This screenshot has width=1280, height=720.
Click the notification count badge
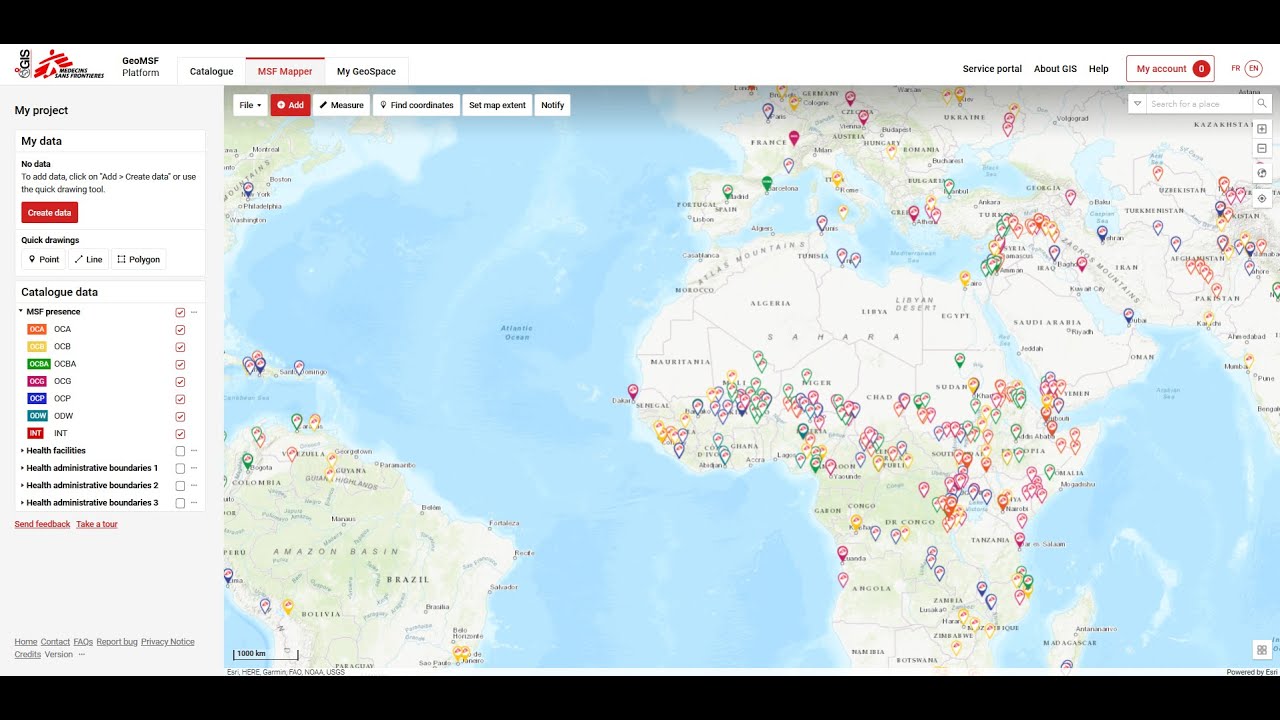(x=1201, y=69)
